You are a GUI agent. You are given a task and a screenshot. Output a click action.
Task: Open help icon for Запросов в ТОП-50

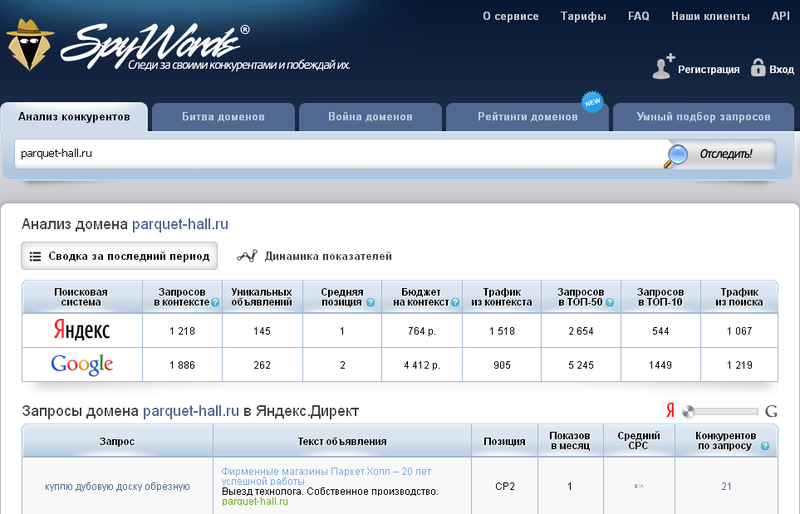610,303
